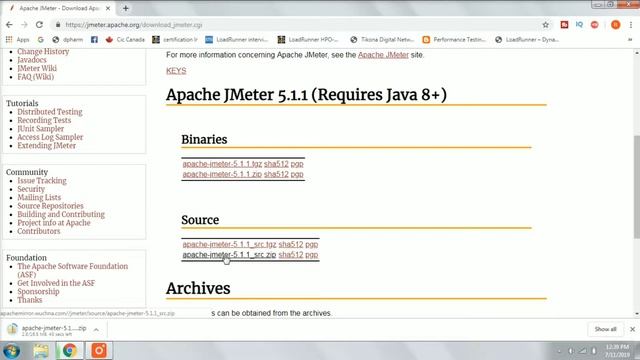Open the LoadRunner – Dyna... bookmark
Viewport: 640px width, 360px height.
pos(527,40)
